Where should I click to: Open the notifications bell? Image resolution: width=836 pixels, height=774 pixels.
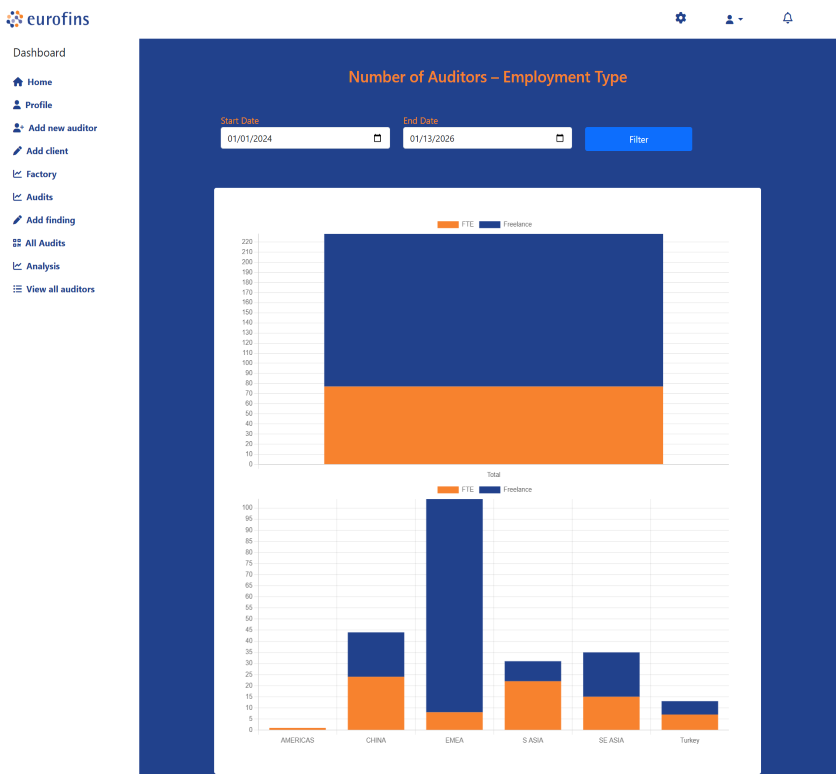(787, 18)
